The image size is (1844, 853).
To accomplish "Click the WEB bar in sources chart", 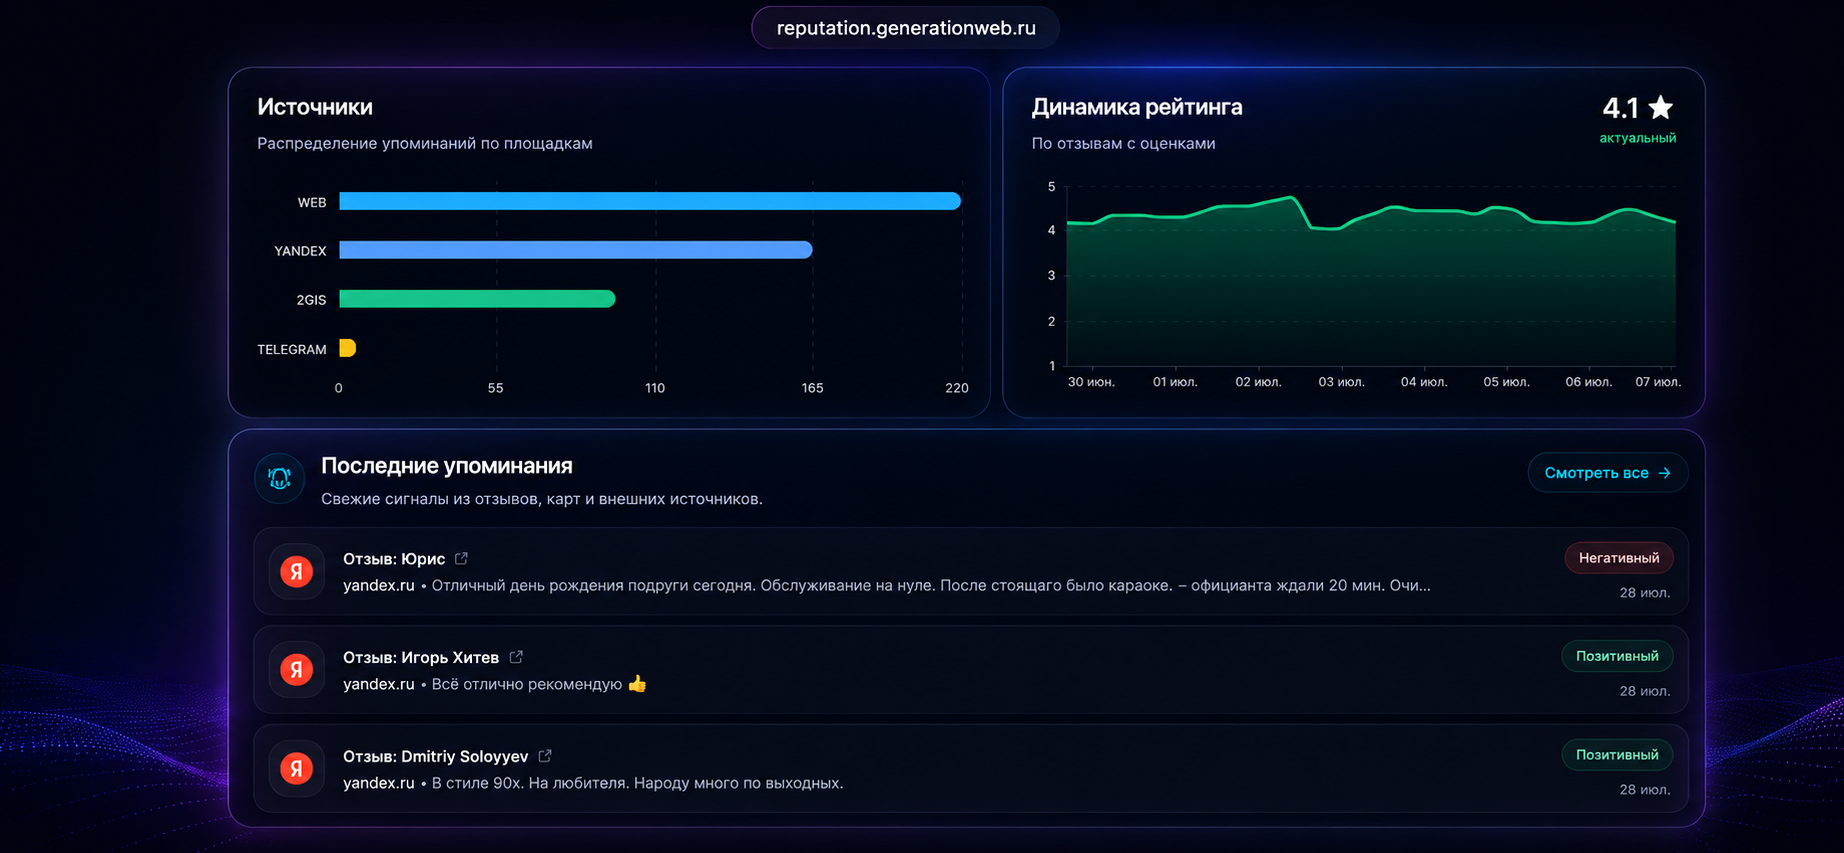I will coord(650,201).
